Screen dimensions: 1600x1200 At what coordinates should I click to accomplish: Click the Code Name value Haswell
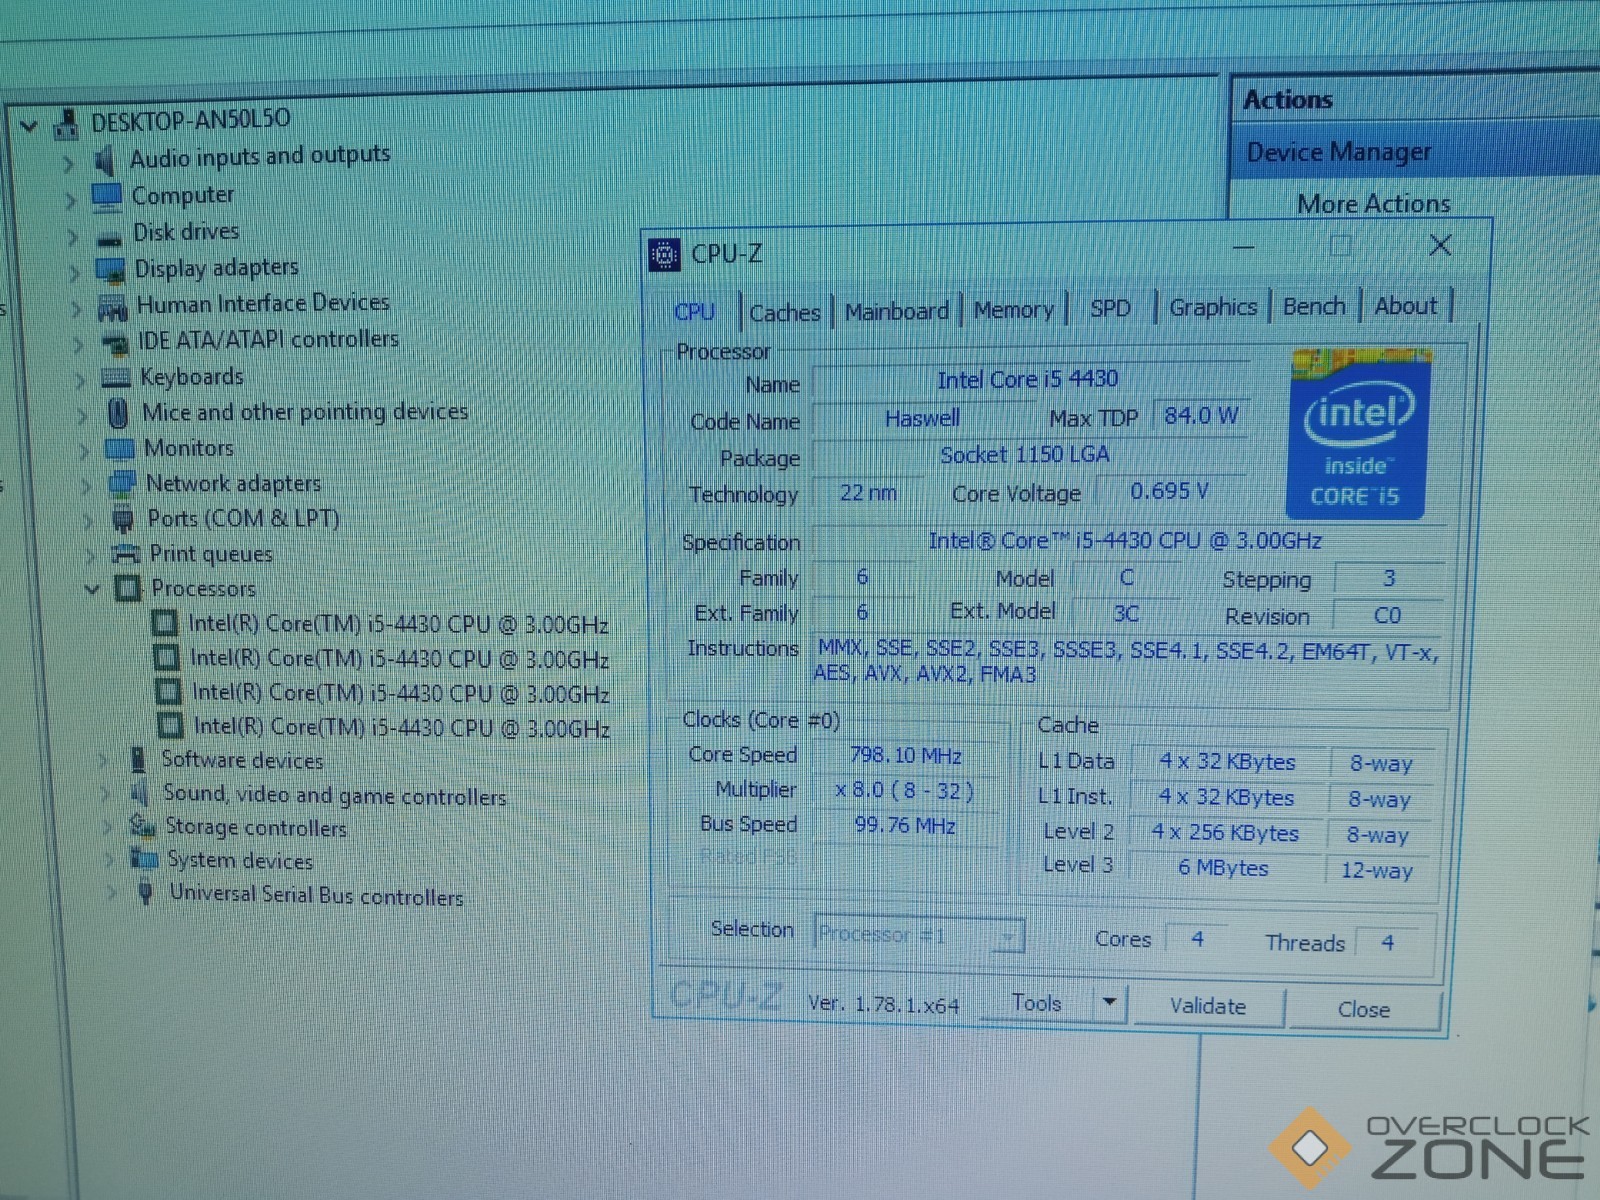point(922,418)
